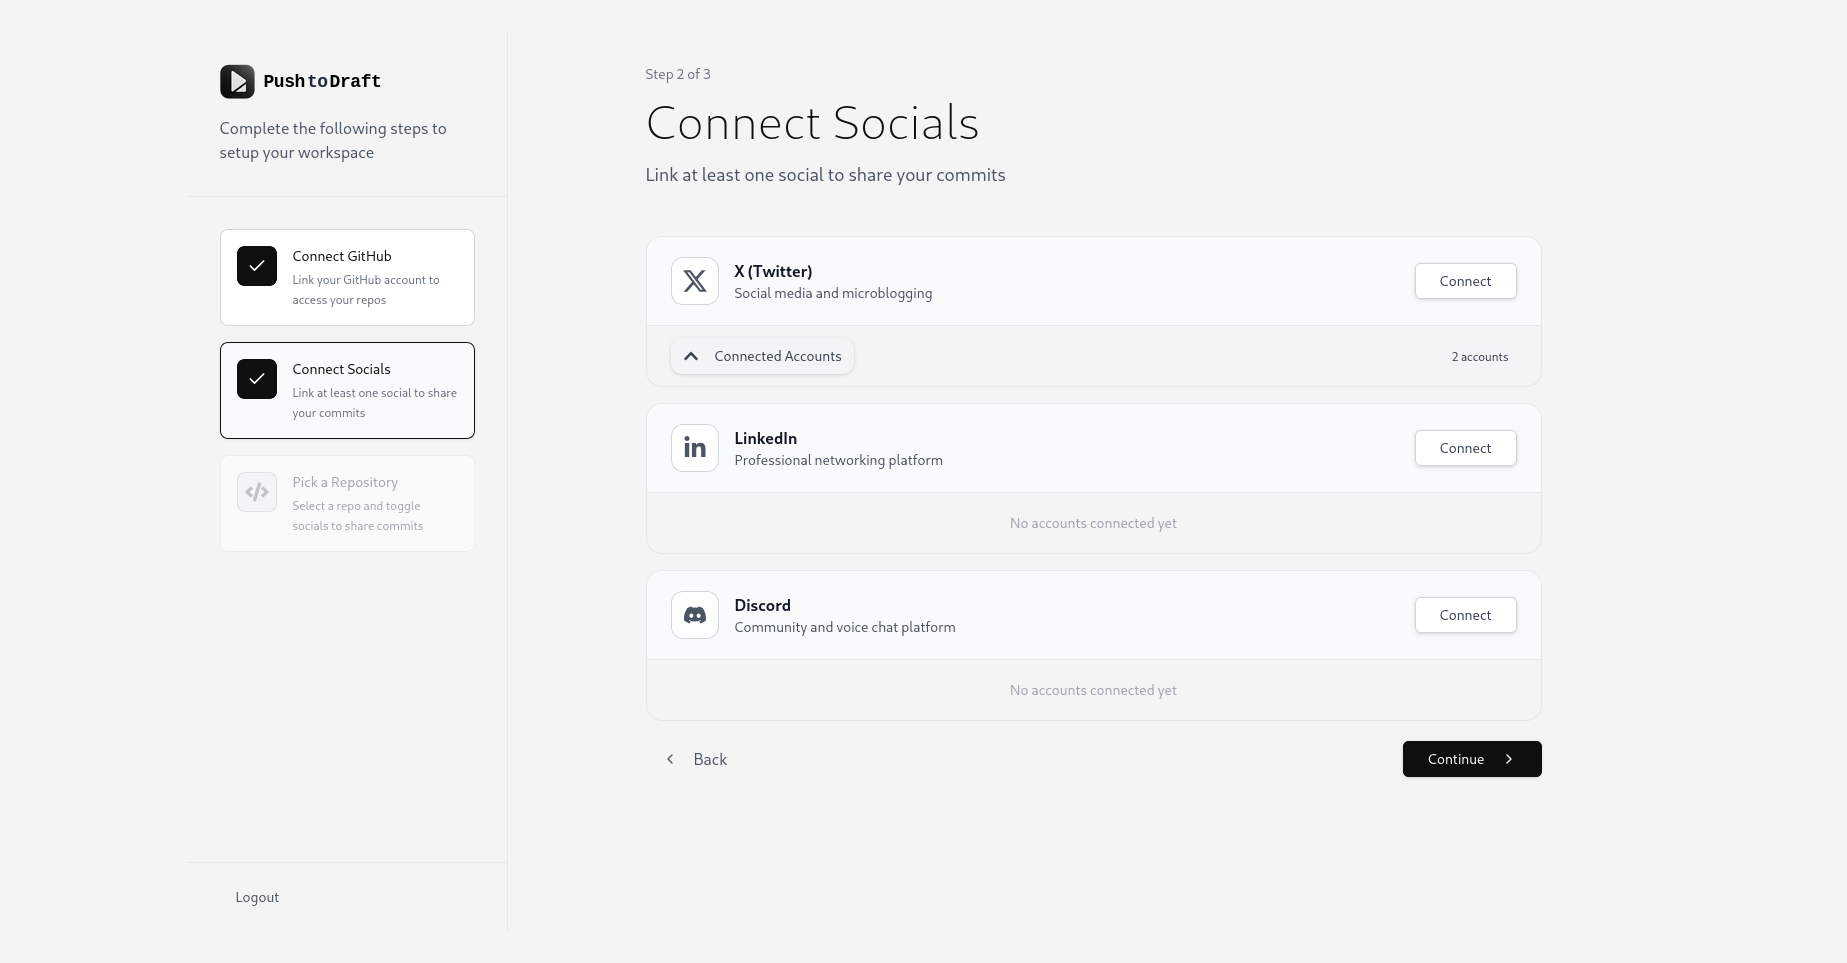Viewport: 1847px width, 963px height.
Task: Click 'Complete the following steps' sidebar text
Action: pyautogui.click(x=333, y=140)
